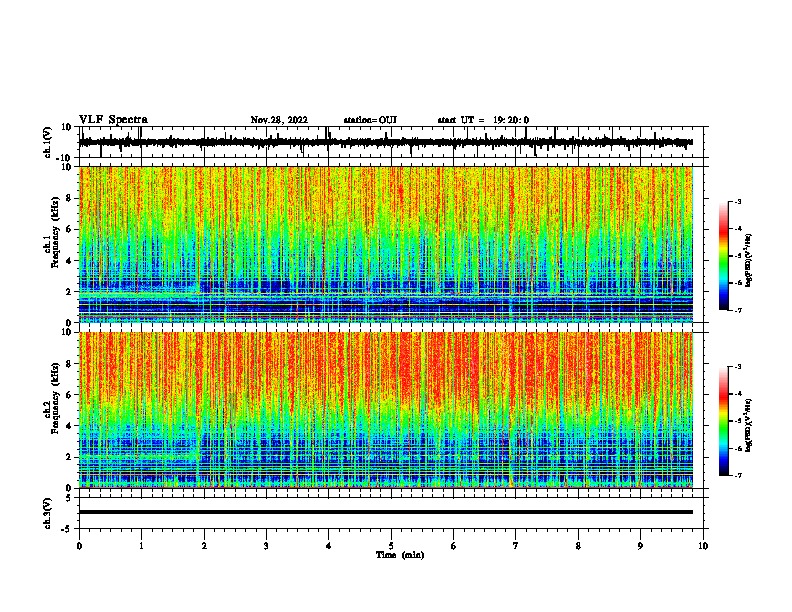Click the "-5" tick on ch.3(V) axis

[x=68, y=529]
